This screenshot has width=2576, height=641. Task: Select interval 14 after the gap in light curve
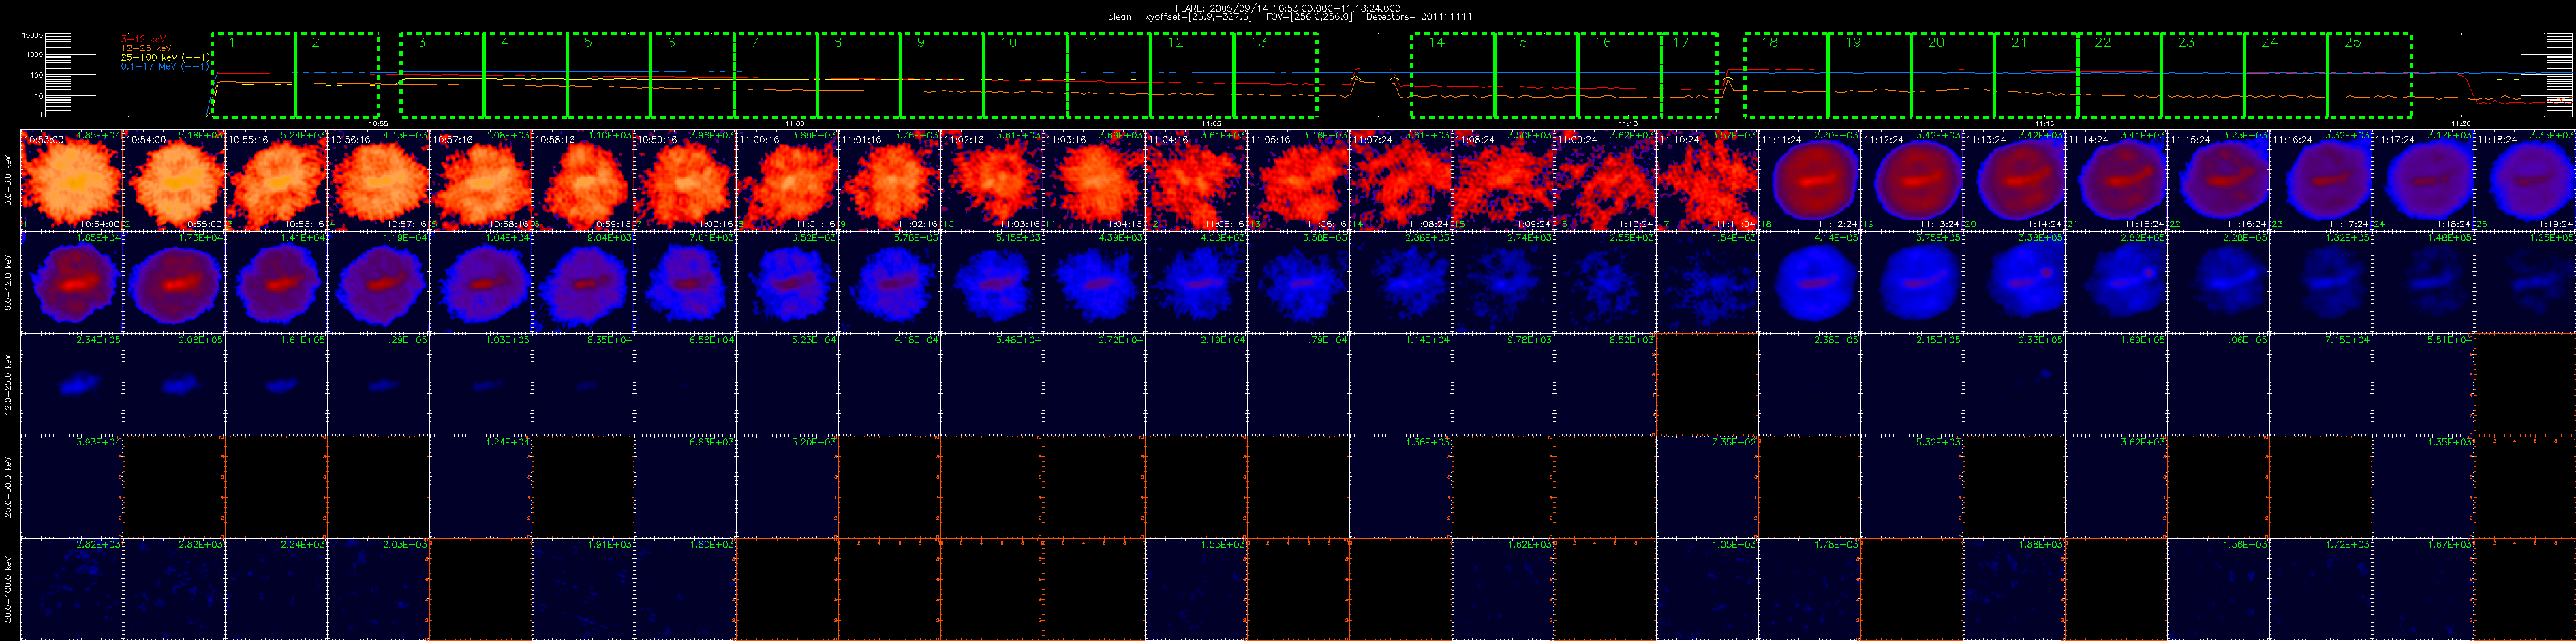pos(1453,75)
